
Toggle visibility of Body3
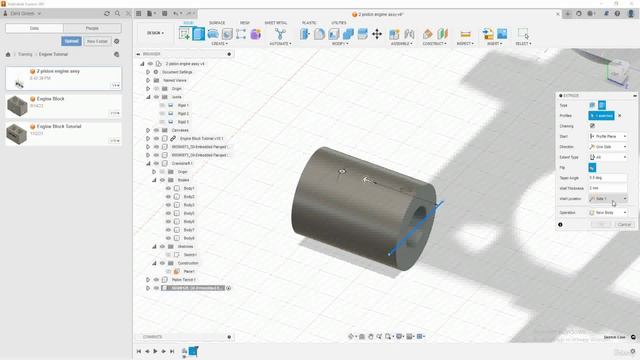click(x=168, y=205)
